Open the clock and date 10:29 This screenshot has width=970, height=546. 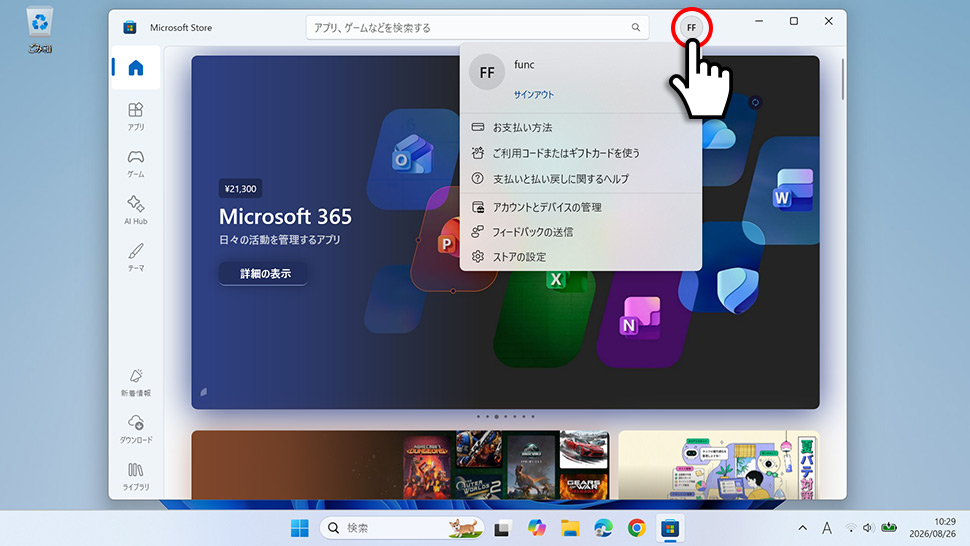[x=932, y=528]
